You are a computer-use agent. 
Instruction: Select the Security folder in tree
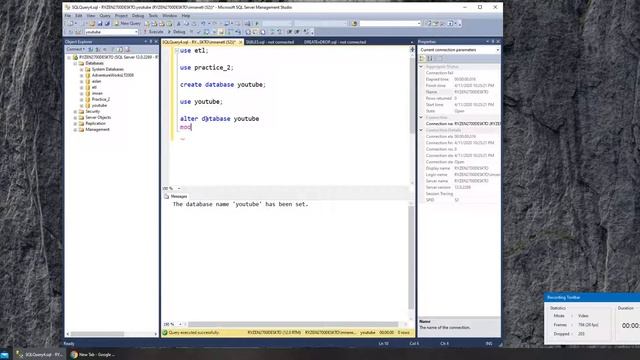pyautogui.click(x=93, y=111)
